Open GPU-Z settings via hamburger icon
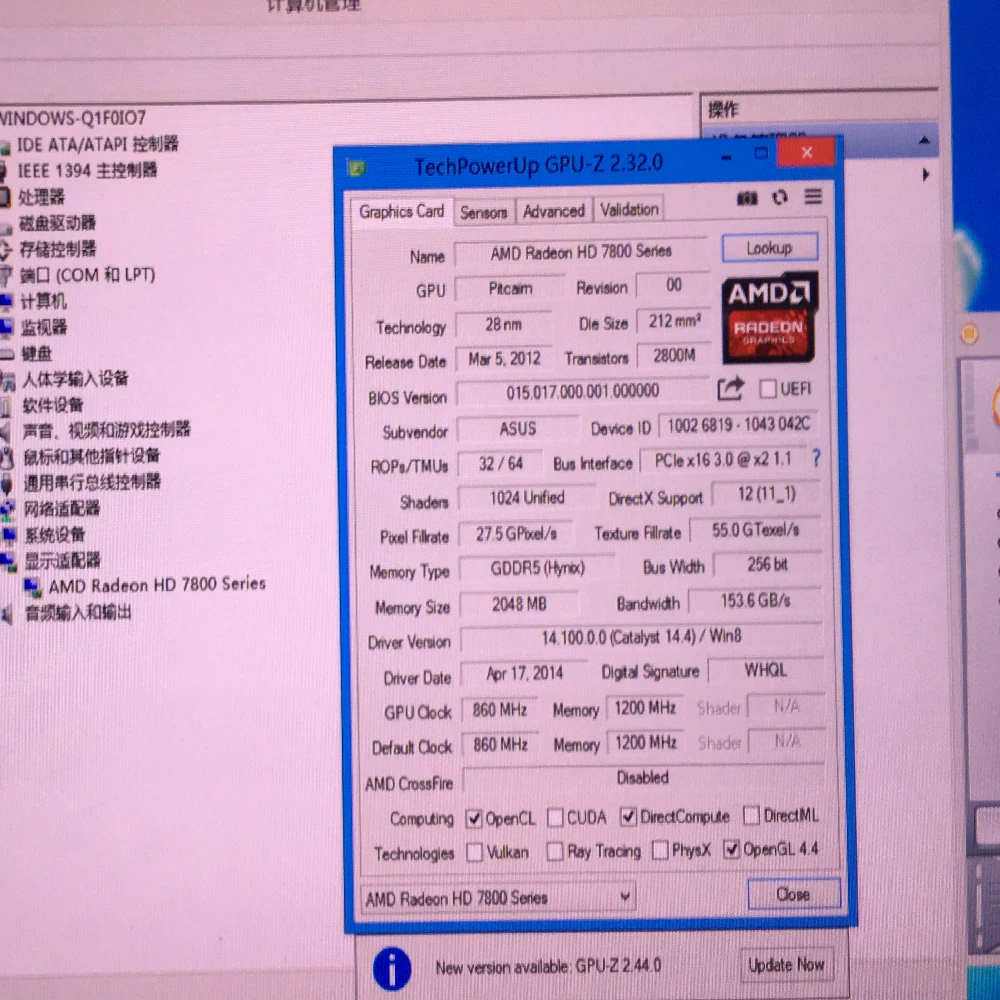The height and width of the screenshot is (1000, 1000). click(812, 197)
